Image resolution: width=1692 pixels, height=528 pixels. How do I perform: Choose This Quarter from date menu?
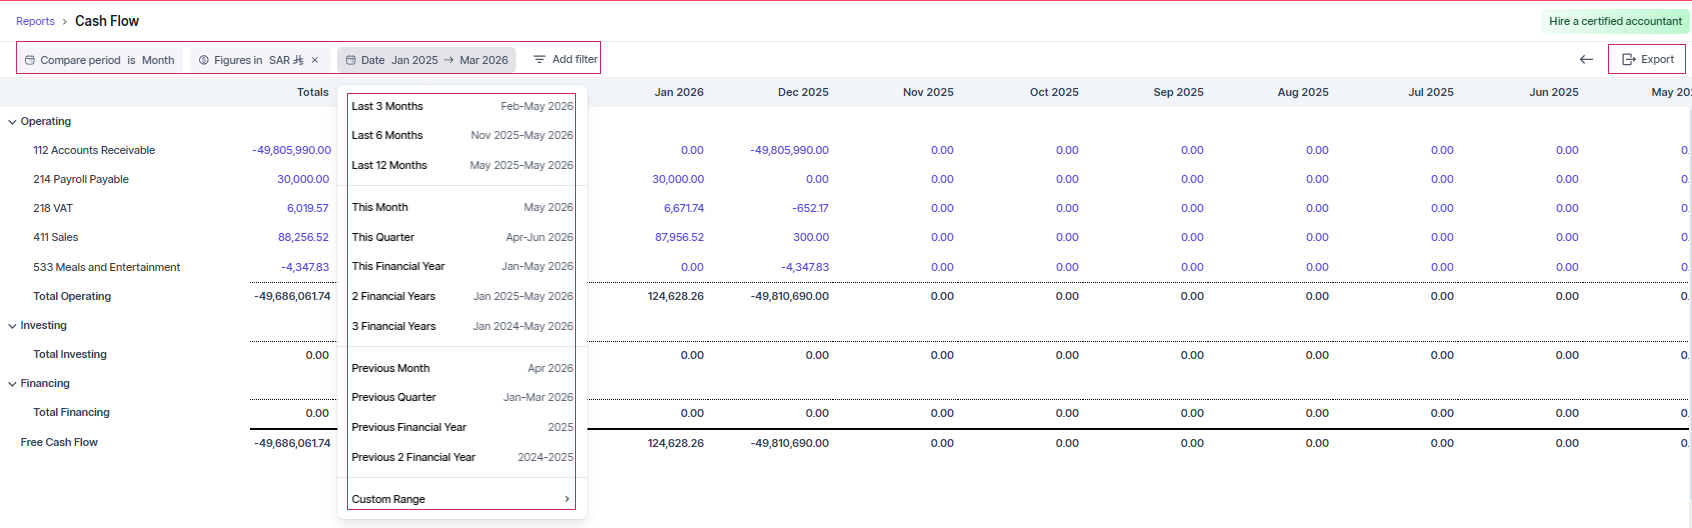pyautogui.click(x=461, y=237)
